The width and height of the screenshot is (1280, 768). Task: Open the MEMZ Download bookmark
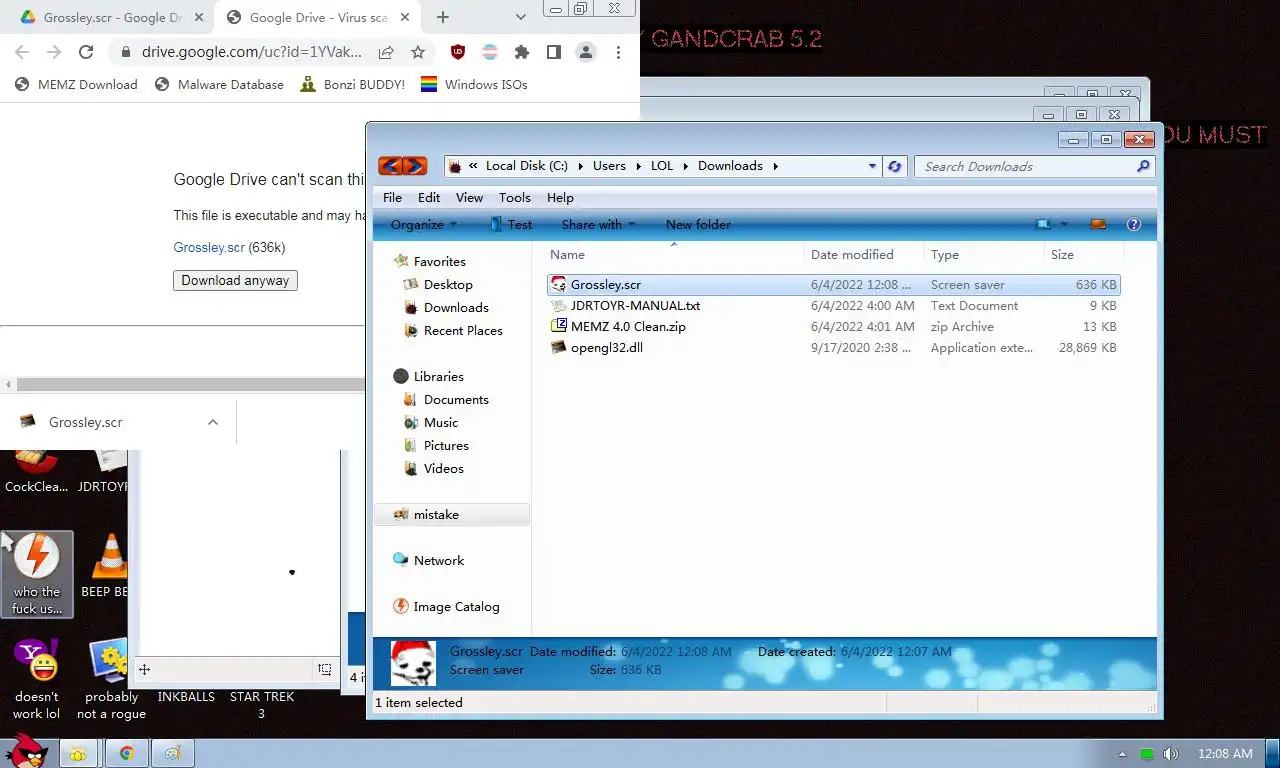coord(76,84)
